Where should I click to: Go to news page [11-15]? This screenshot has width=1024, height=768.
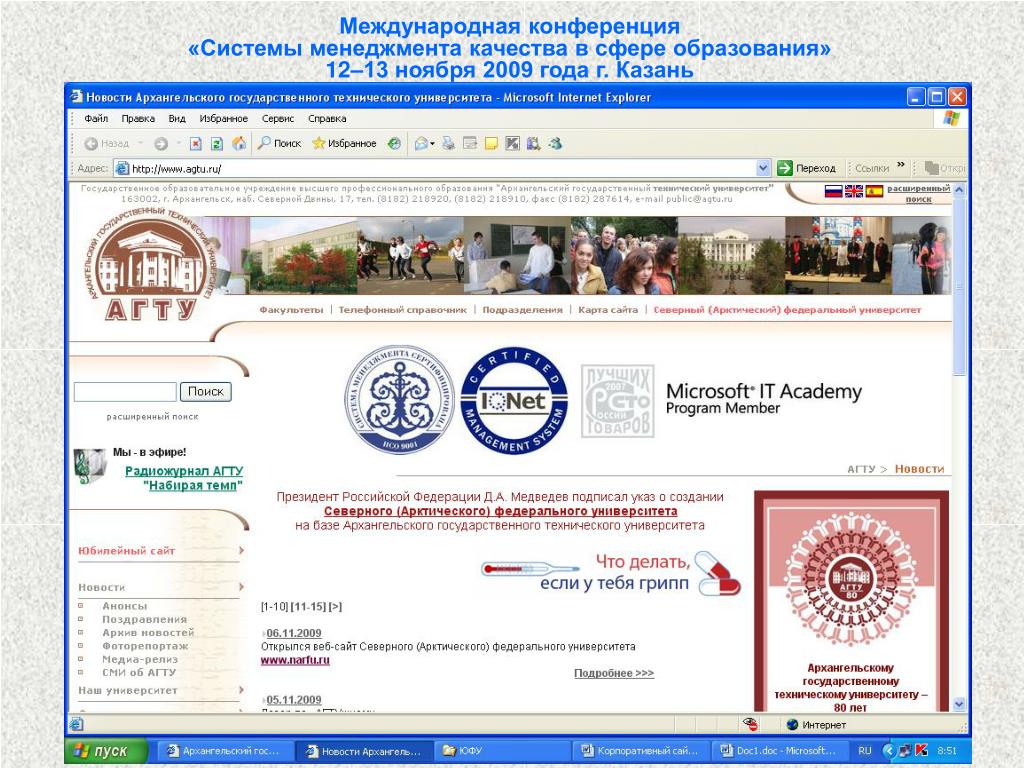click(308, 607)
